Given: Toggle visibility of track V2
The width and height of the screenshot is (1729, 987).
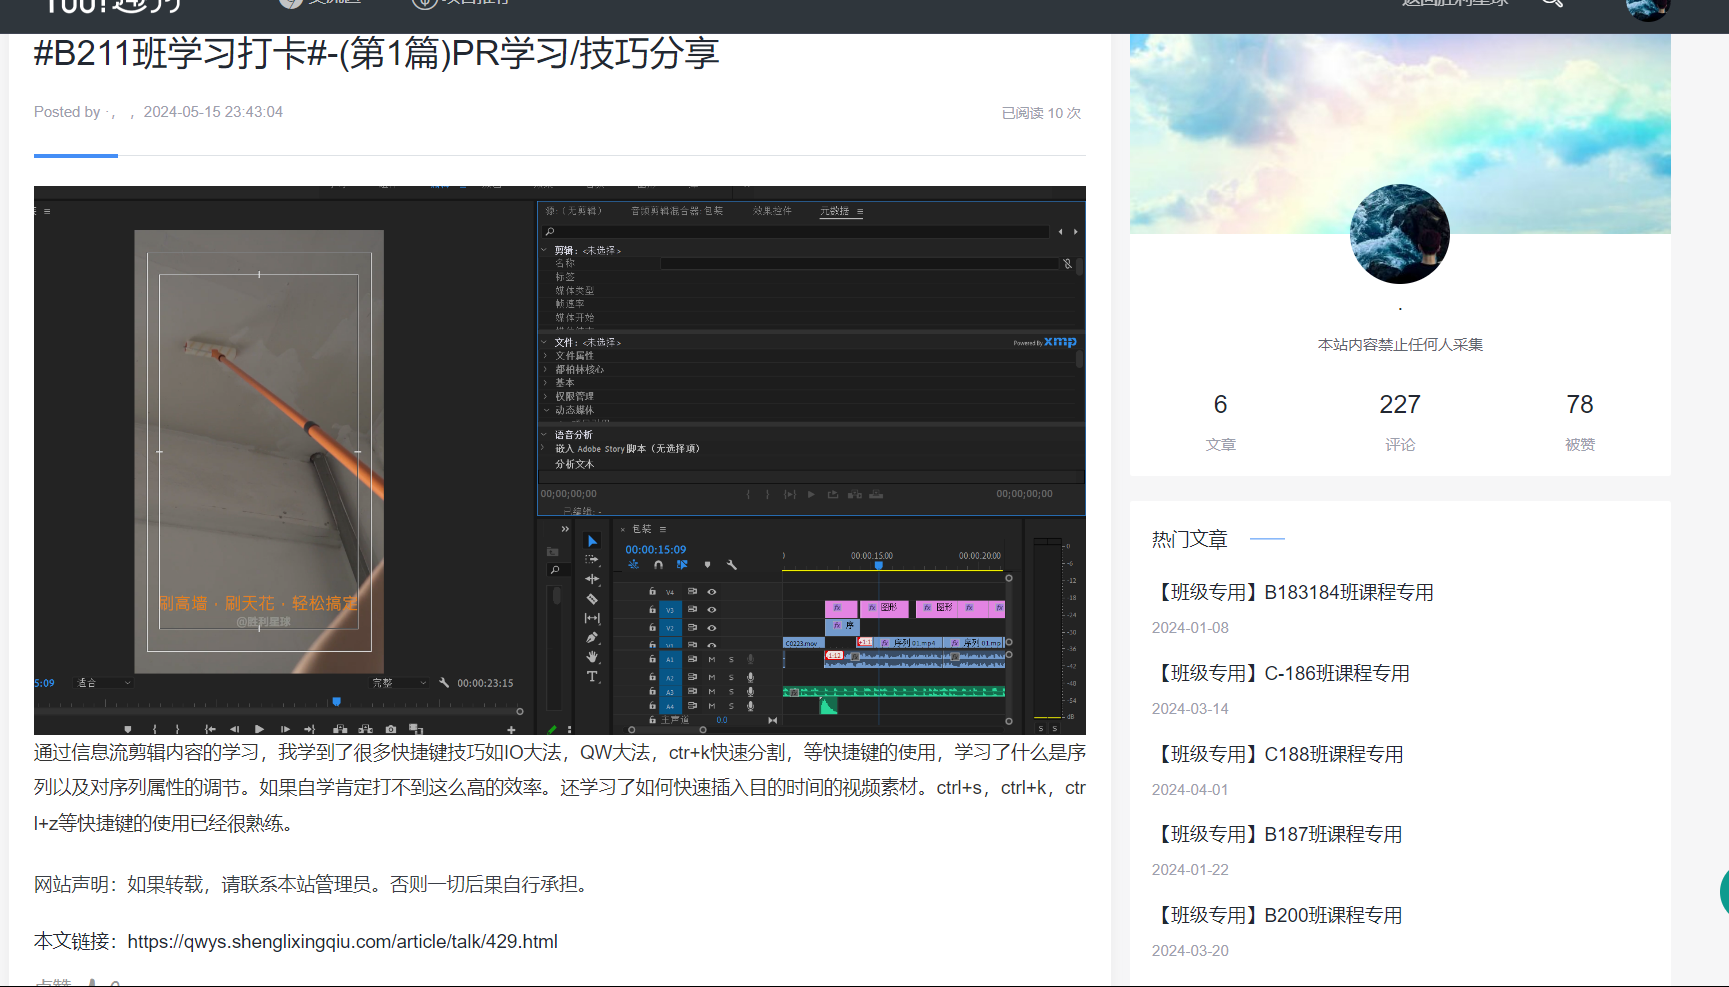Looking at the screenshot, I should click(712, 628).
